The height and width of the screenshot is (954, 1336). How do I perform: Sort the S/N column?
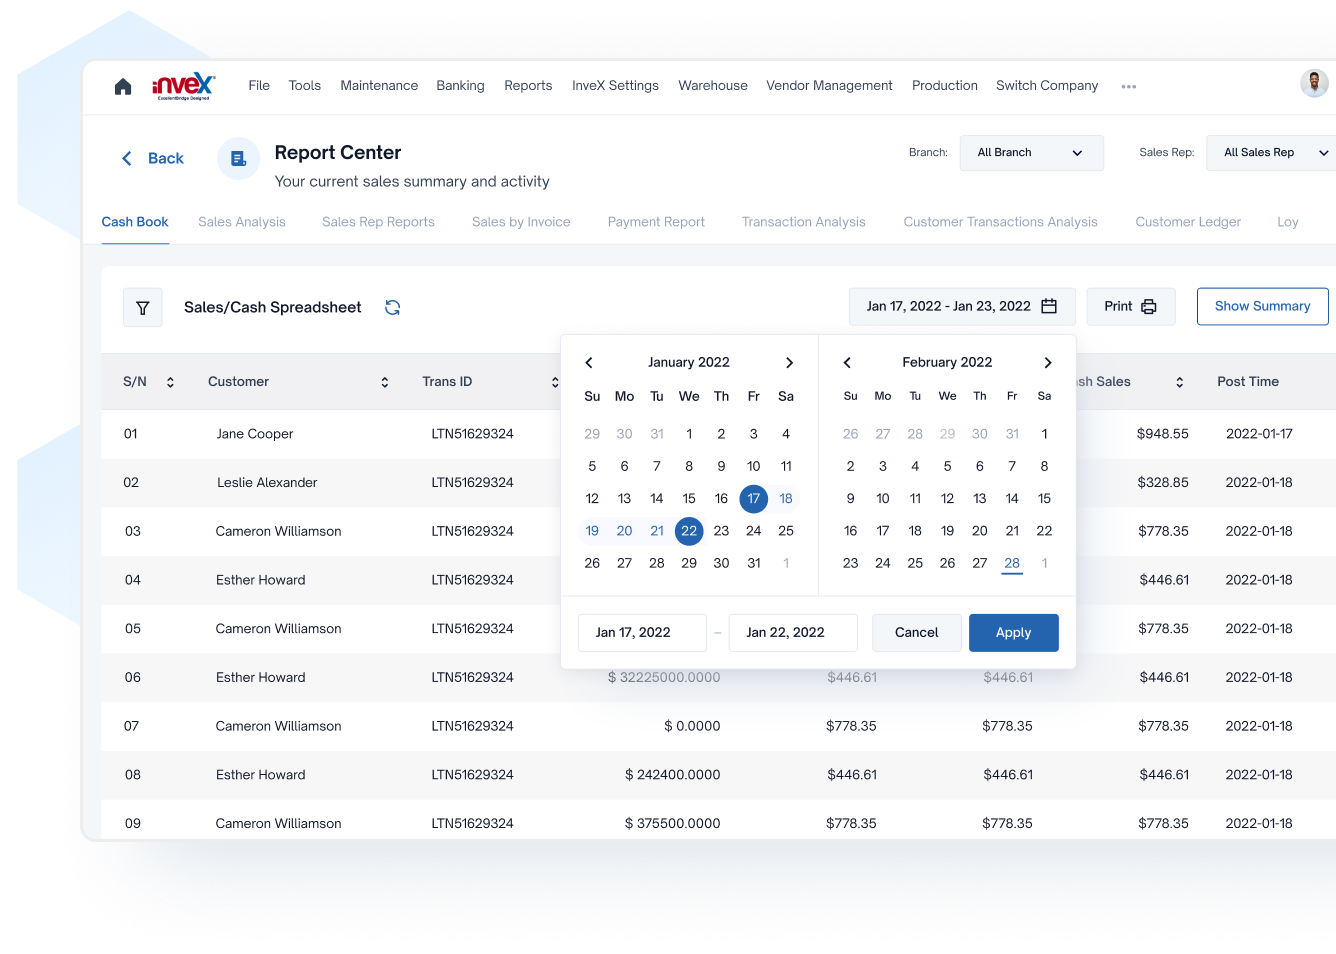(170, 382)
